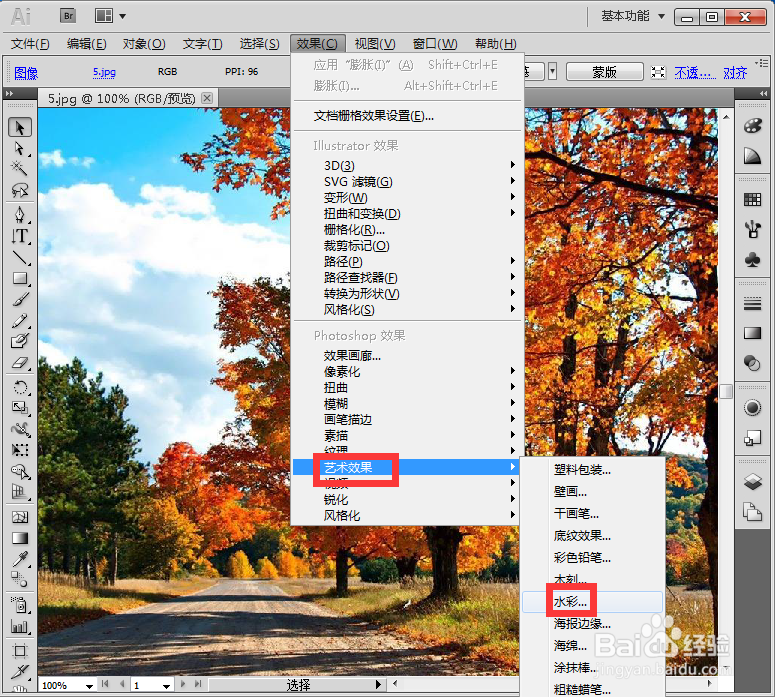This screenshot has height=697, width=775.
Task: Open the 对象(O) menu
Action: point(144,44)
